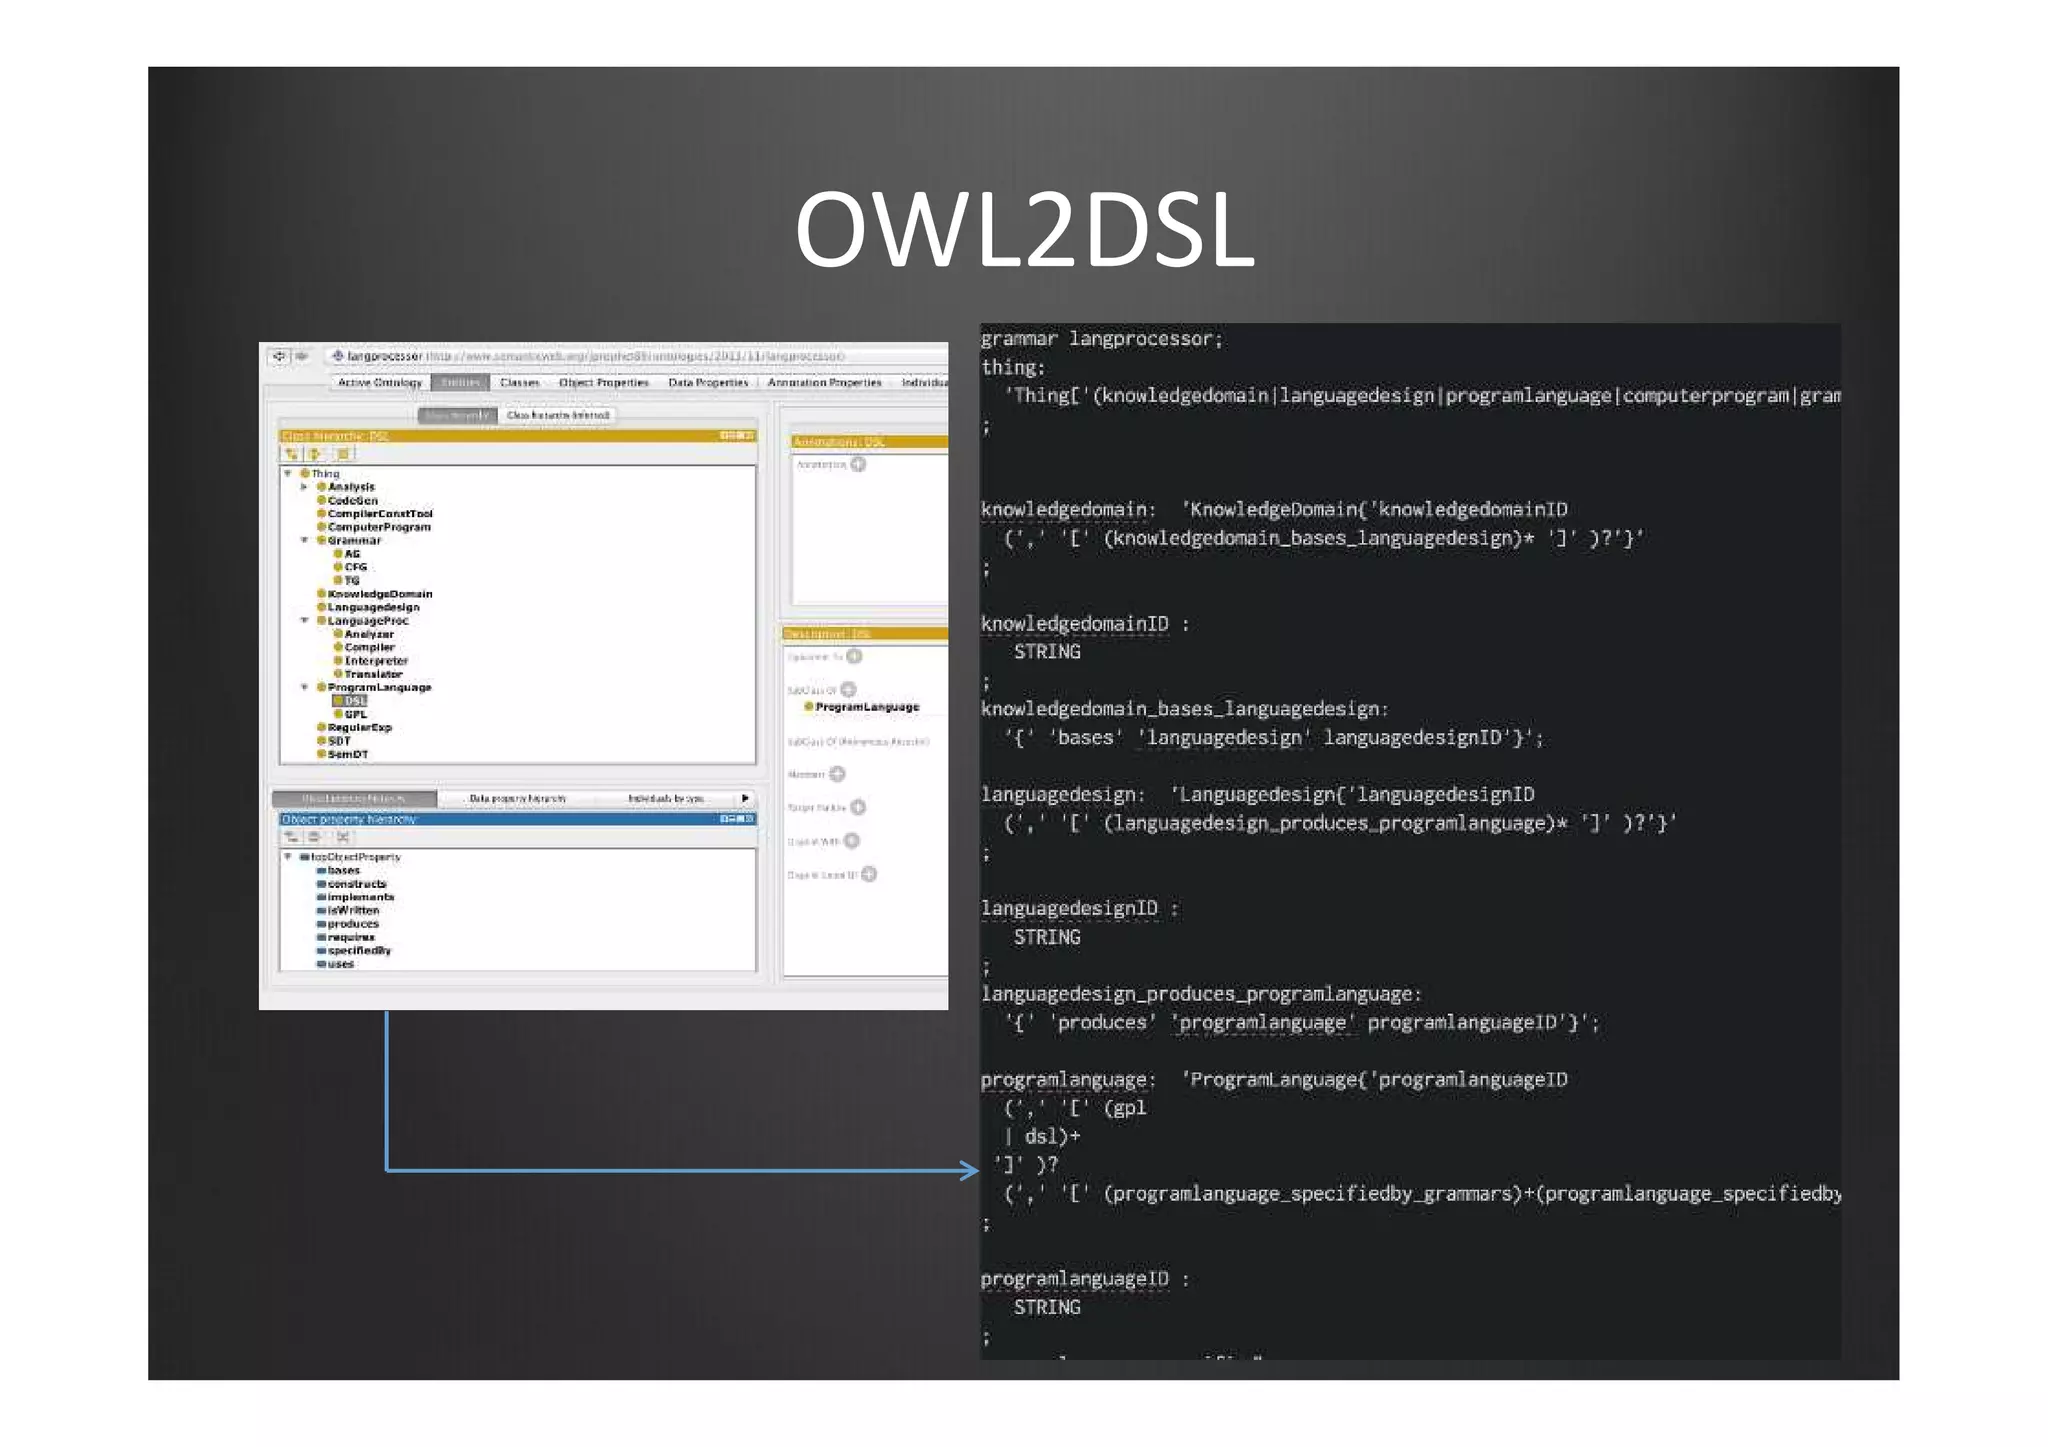Screen dimensions: 2048x1447
Task: Select the GPL class
Action: coord(350,714)
